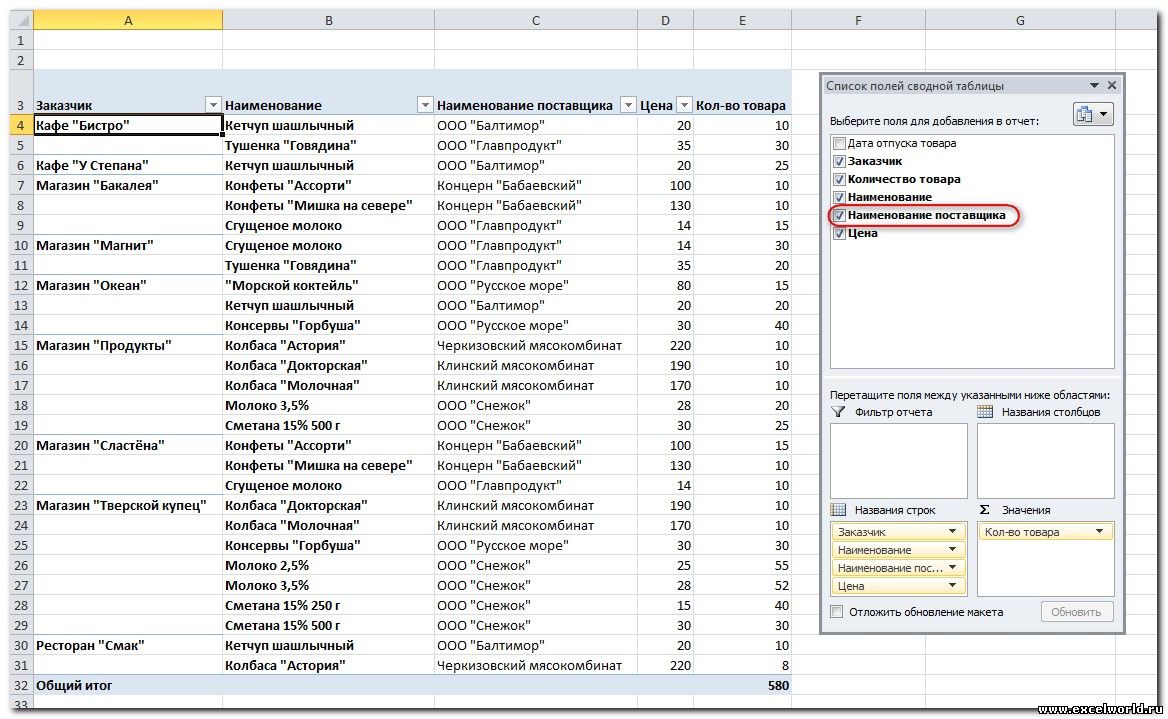Select row 32 header
The width and height of the screenshot is (1168, 719).
(x=21, y=685)
